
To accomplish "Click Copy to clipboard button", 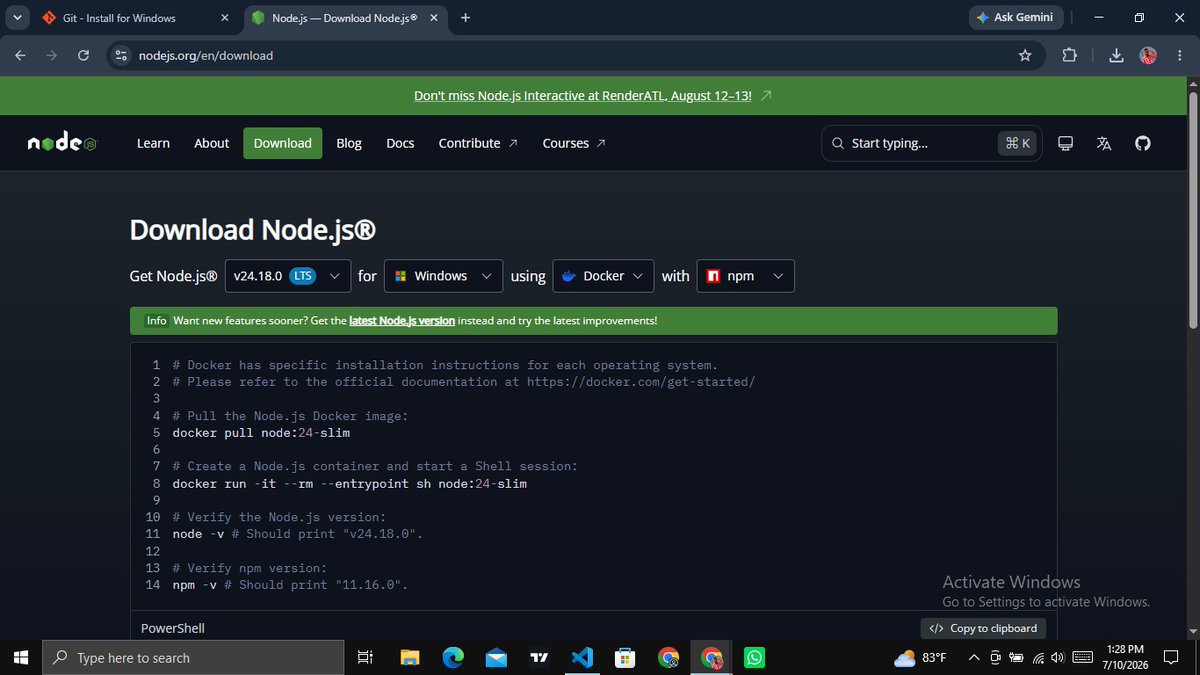I will tap(984, 628).
